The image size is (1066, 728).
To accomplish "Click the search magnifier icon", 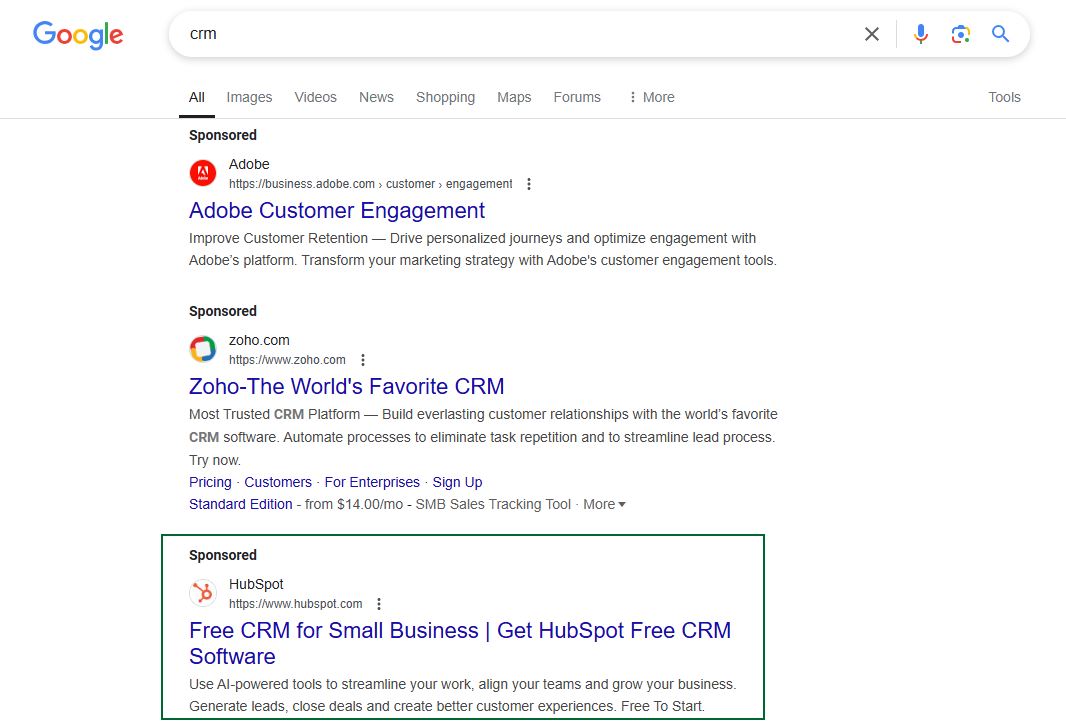I will [x=1000, y=33].
